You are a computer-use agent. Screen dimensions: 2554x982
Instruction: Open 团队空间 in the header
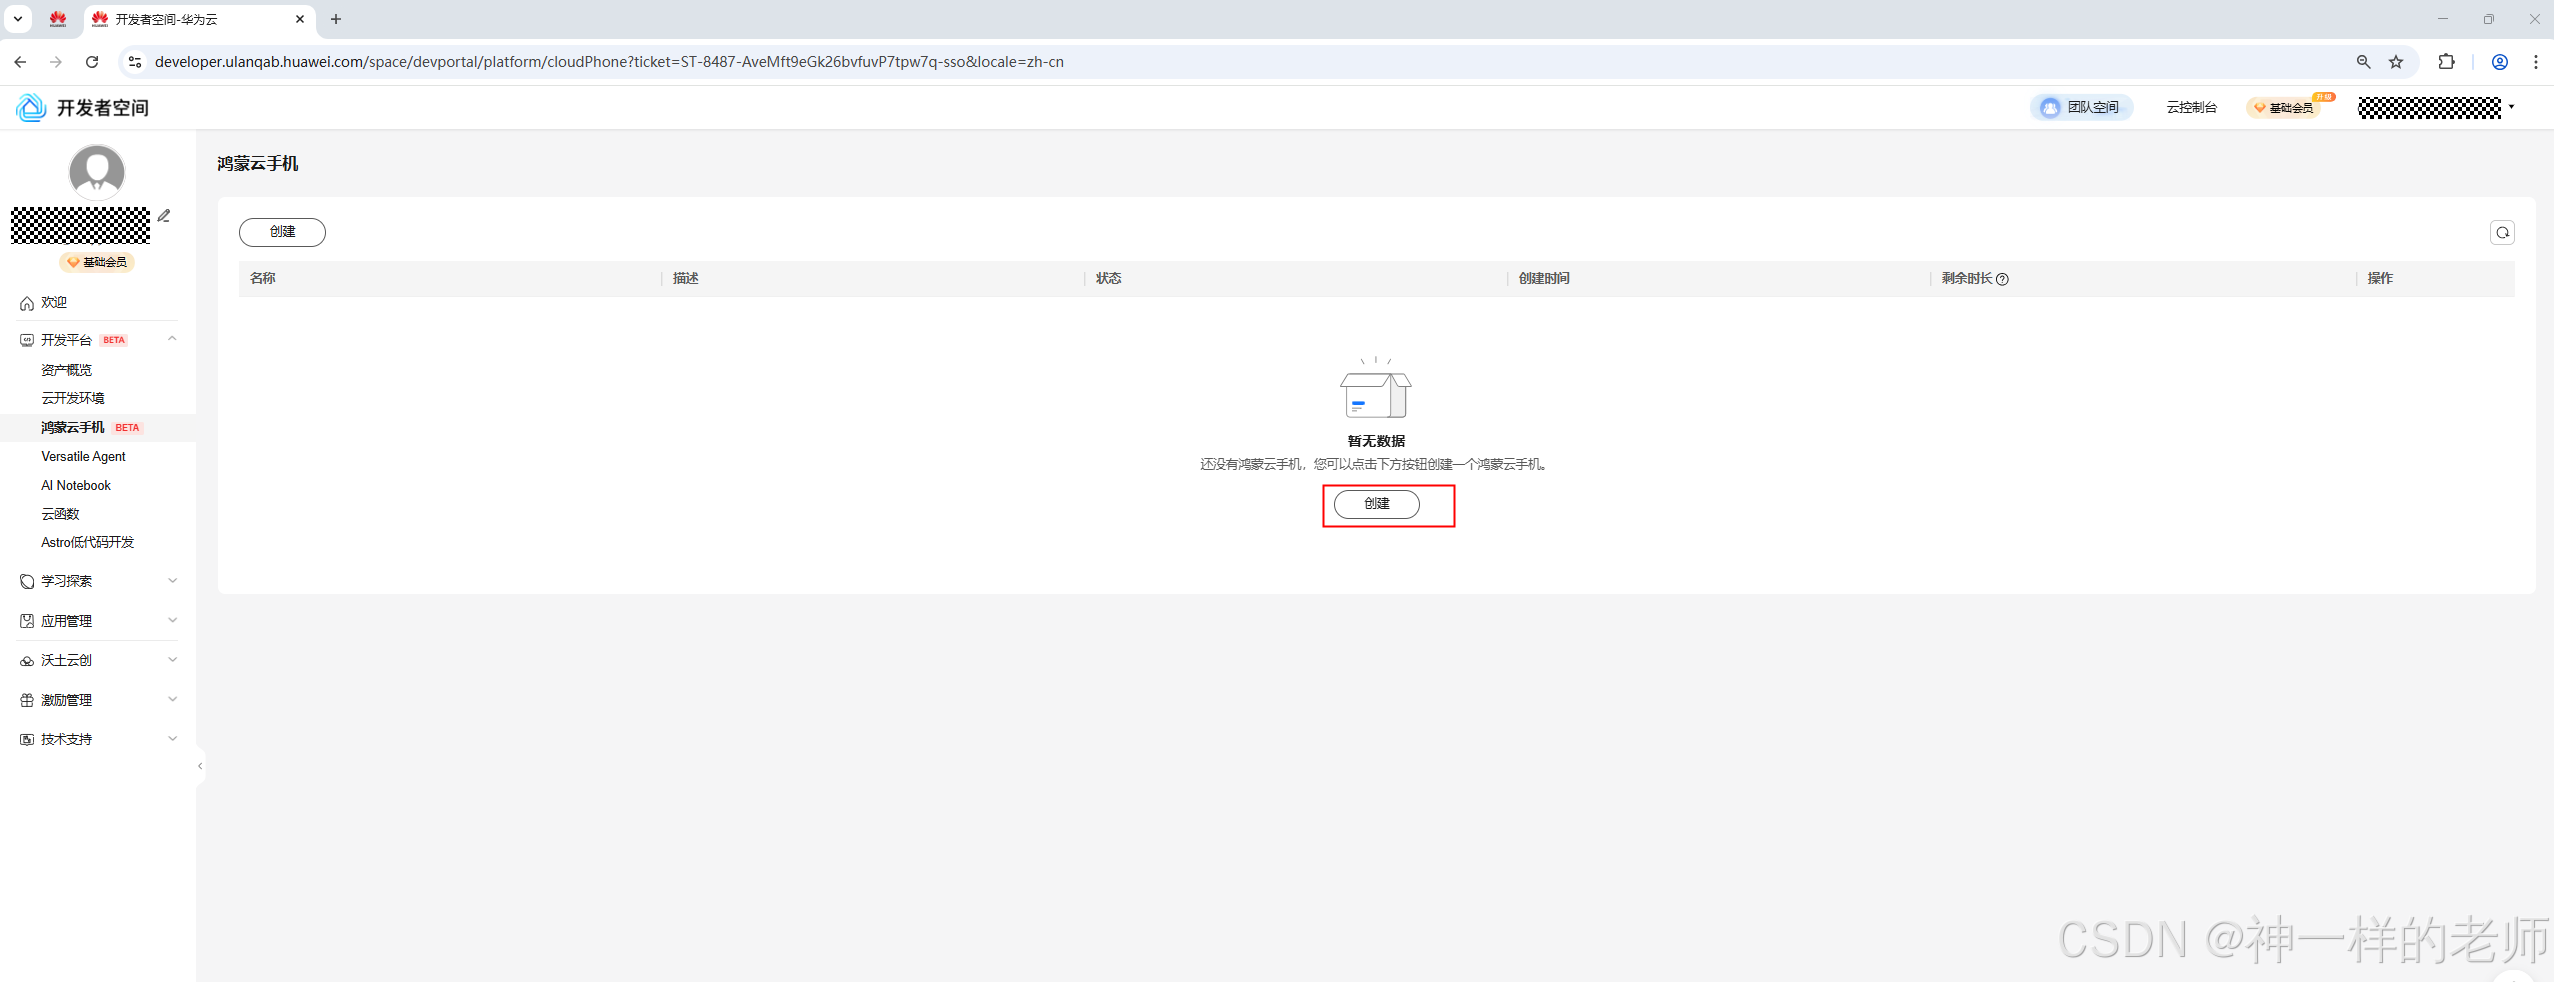tap(2081, 107)
